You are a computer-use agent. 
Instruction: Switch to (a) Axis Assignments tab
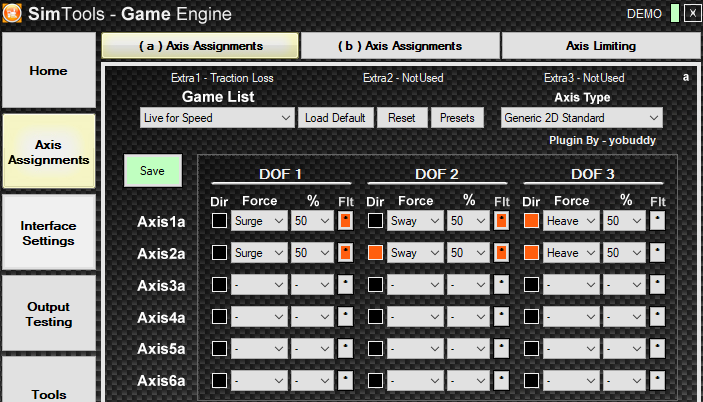[x=200, y=46]
